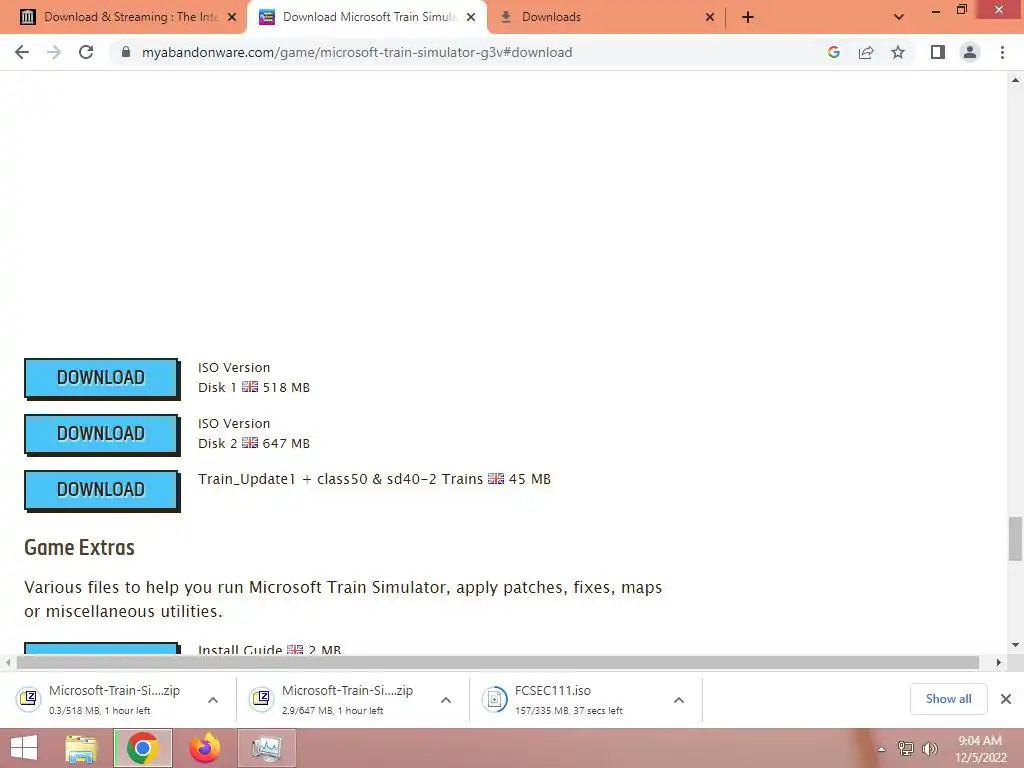Click the horizontal scrollbar thumb
The width and height of the screenshot is (1024, 768).
[x=498, y=662]
